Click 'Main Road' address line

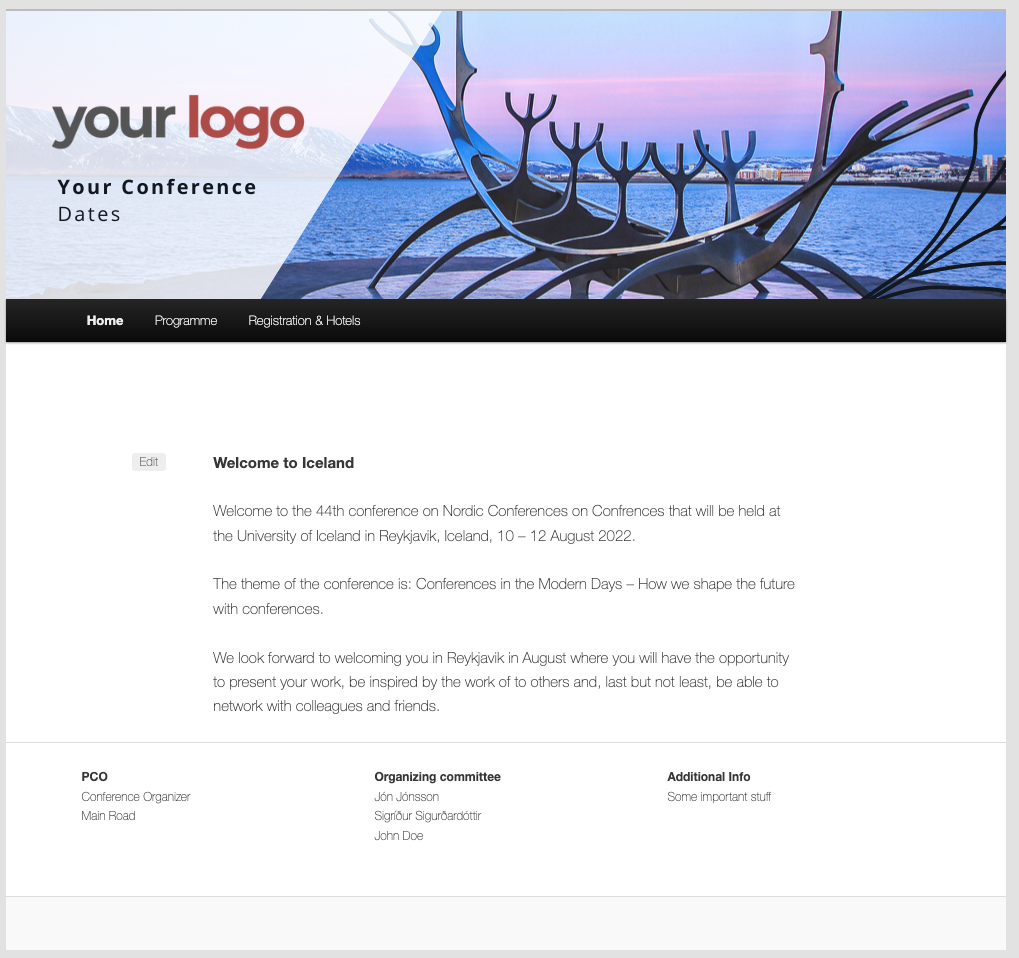108,816
